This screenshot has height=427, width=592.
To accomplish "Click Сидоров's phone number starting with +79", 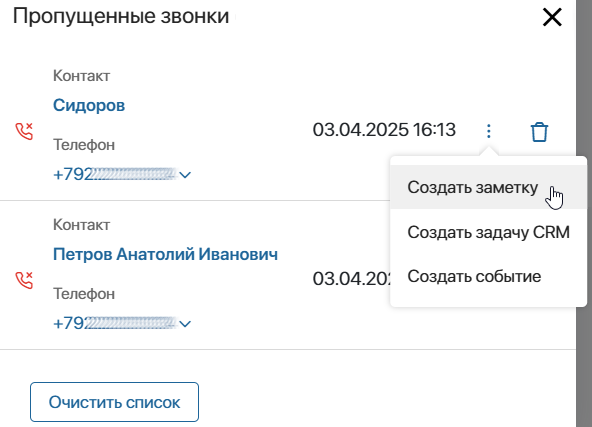I will click(x=115, y=174).
